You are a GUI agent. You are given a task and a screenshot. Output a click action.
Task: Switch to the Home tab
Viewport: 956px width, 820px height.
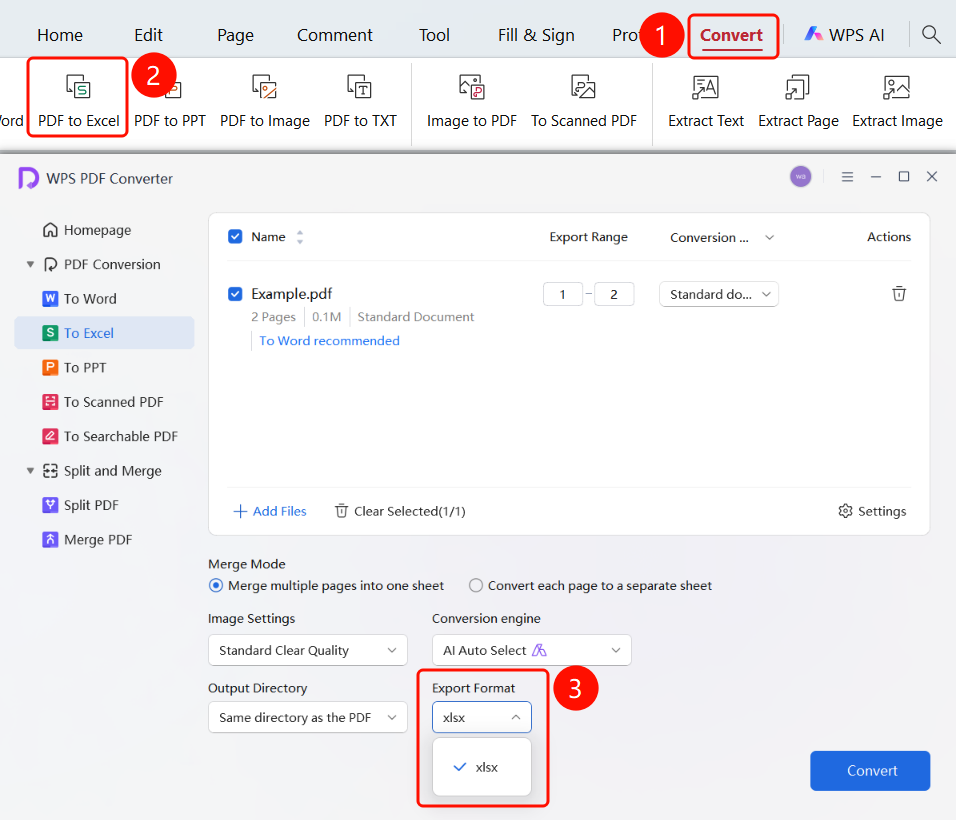point(60,35)
